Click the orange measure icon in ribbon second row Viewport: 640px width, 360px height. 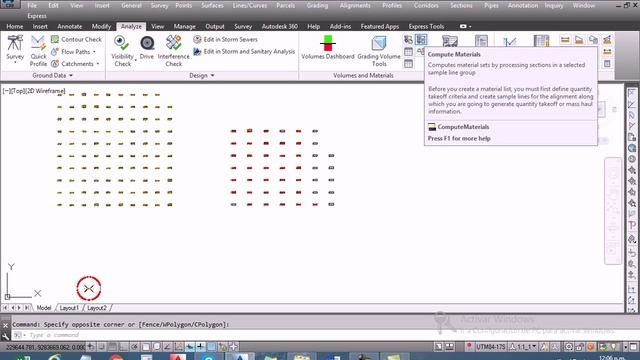[x=607, y=52]
